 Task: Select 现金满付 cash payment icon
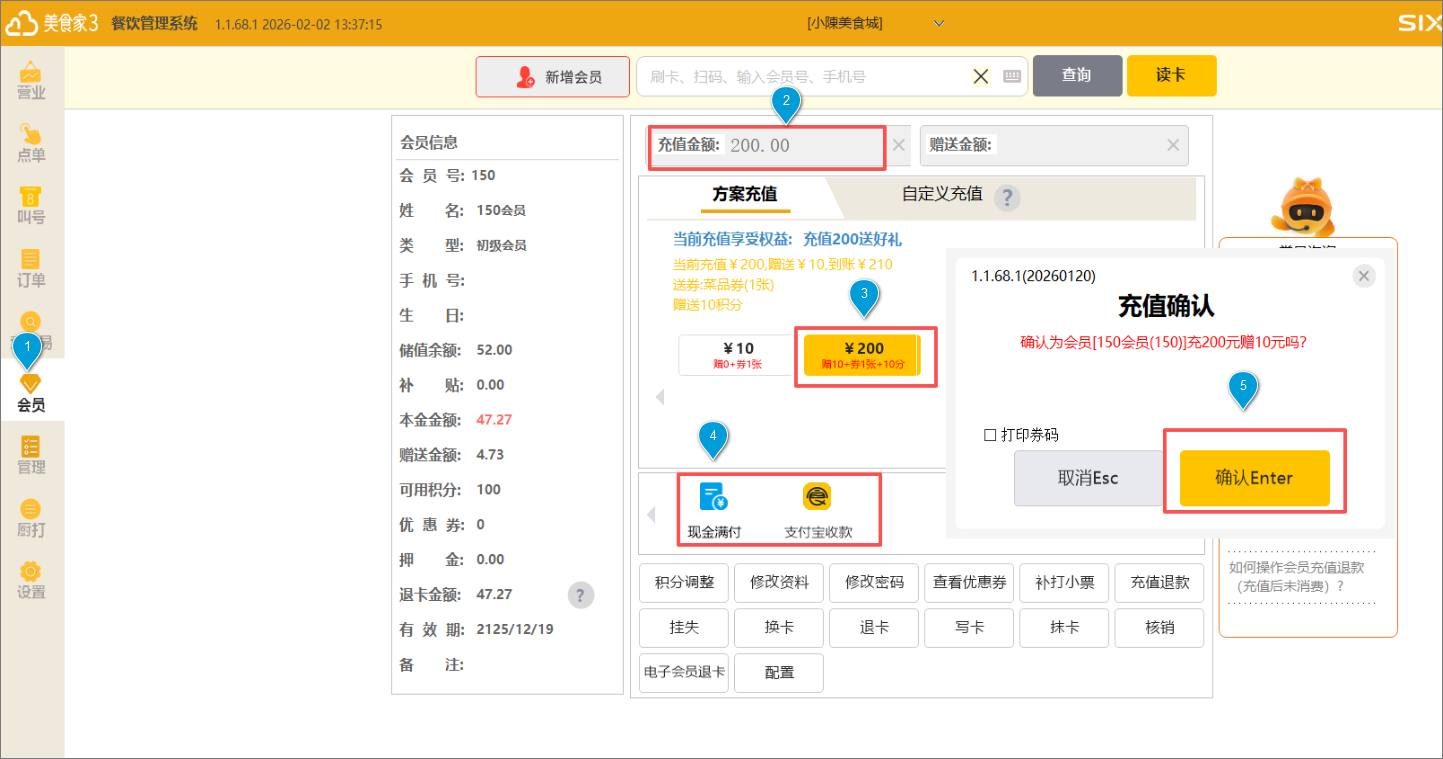click(714, 497)
